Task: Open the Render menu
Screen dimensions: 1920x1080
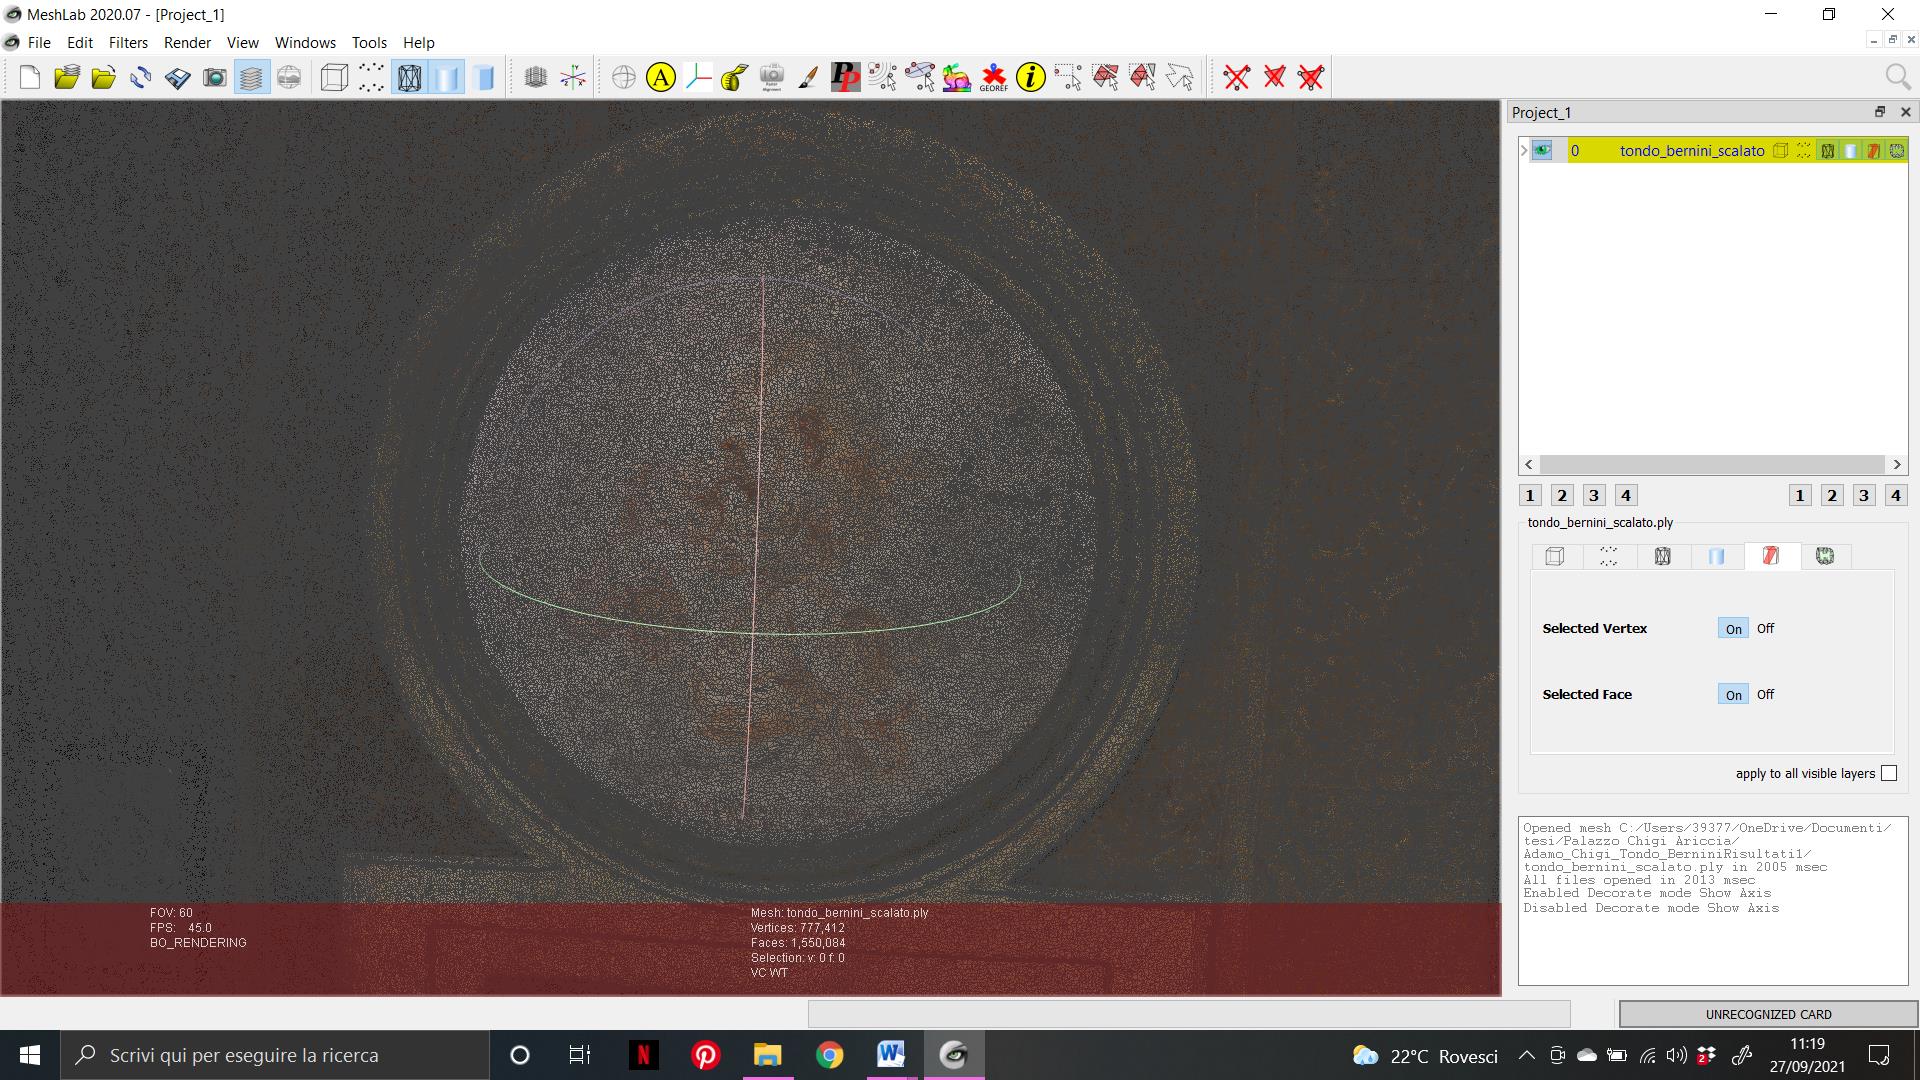Action: (x=187, y=43)
